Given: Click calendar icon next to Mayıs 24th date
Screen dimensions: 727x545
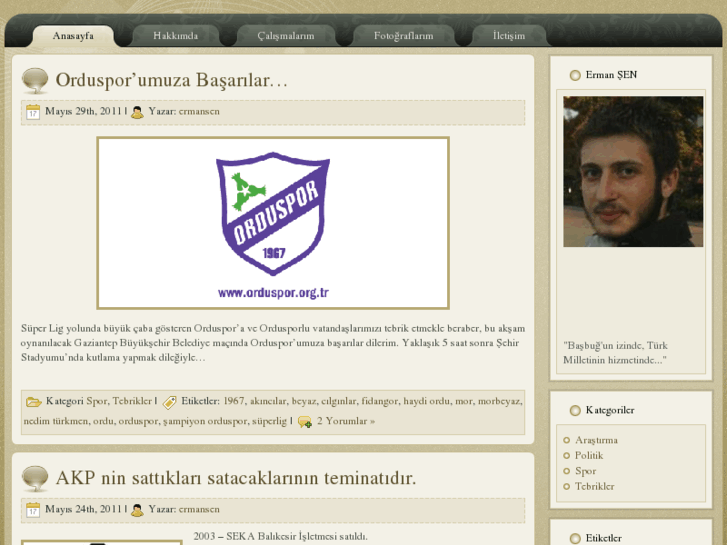Looking at the screenshot, I should tap(33, 510).
